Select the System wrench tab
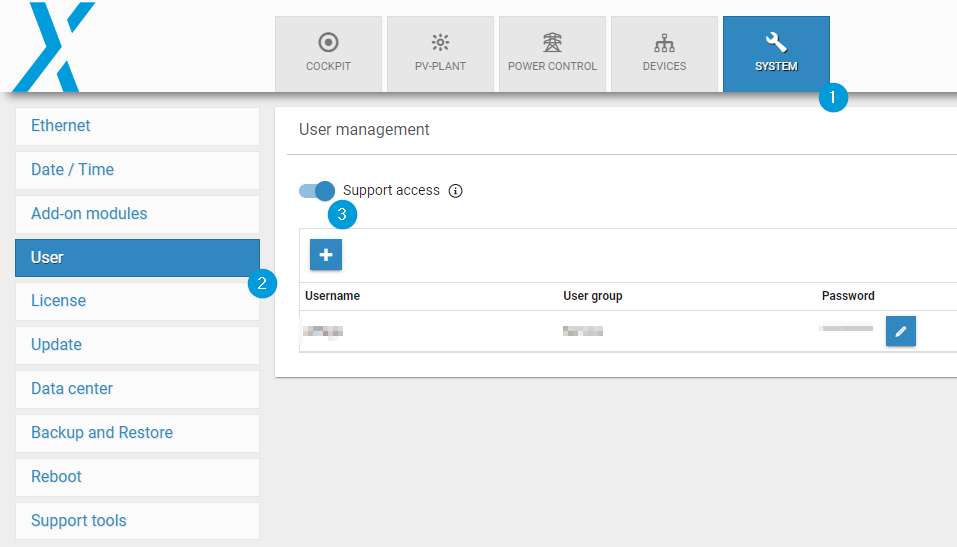 776,54
